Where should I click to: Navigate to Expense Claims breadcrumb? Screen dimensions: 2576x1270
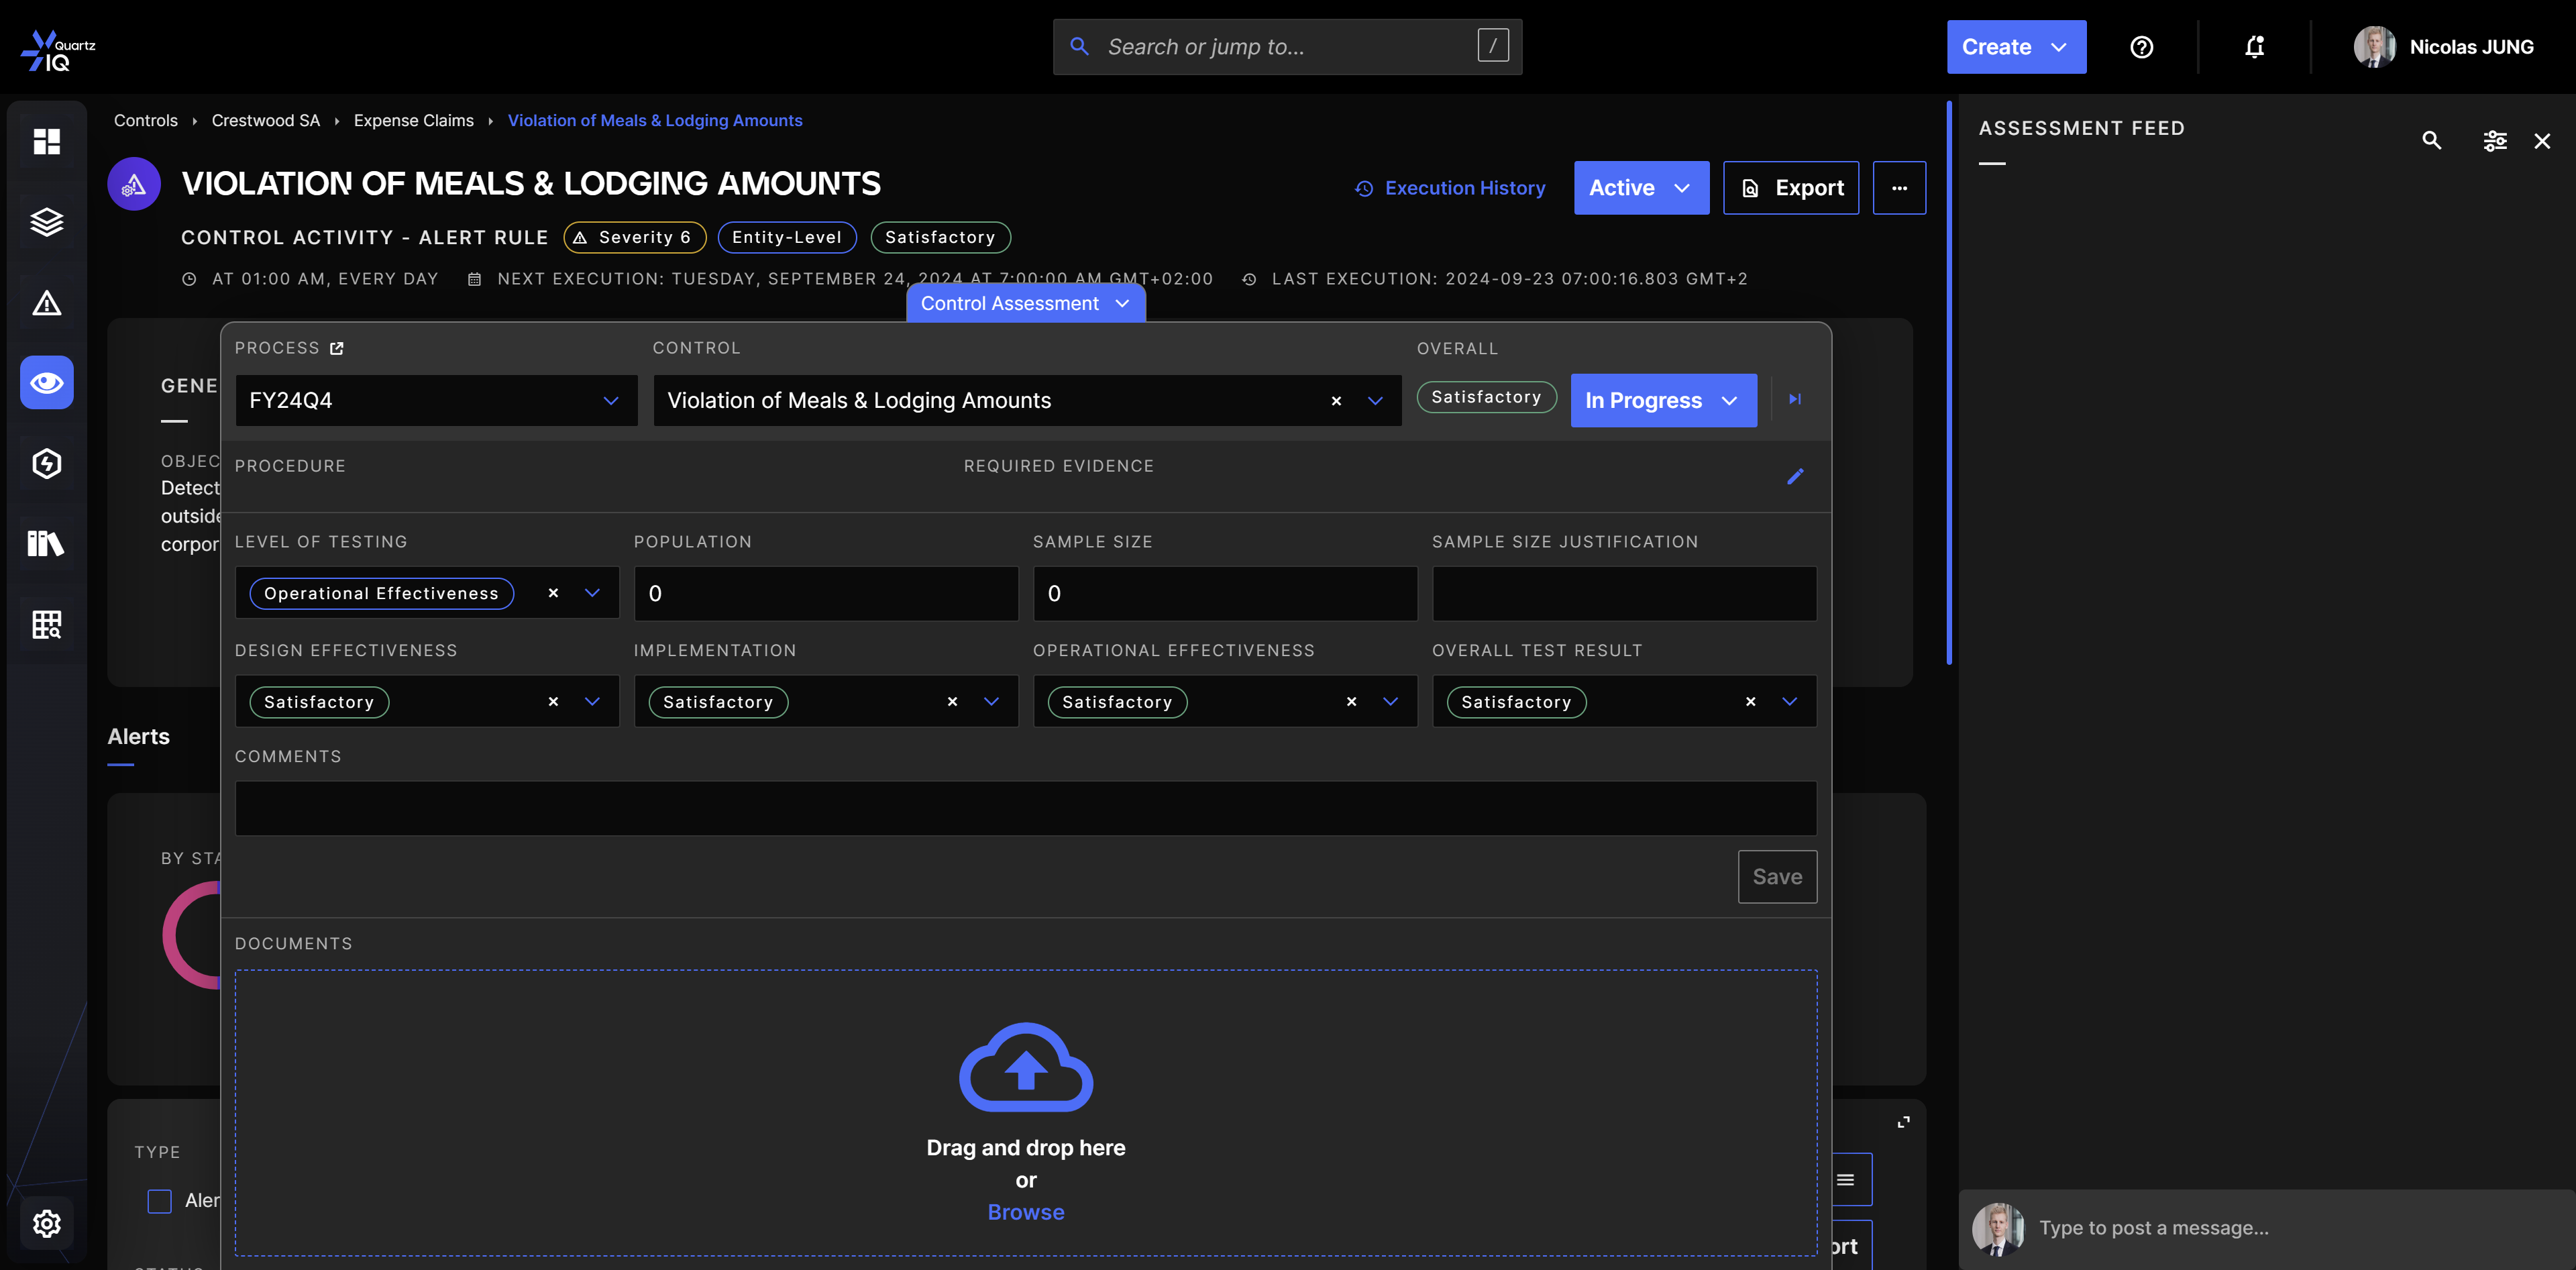pyautogui.click(x=413, y=120)
